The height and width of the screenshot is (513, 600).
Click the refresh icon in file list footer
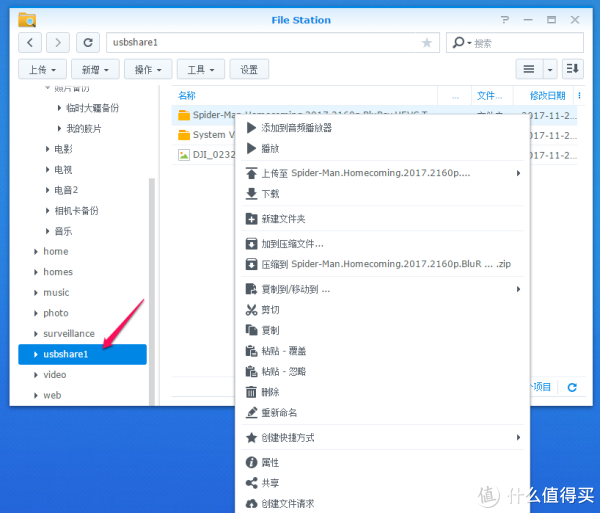(x=572, y=387)
